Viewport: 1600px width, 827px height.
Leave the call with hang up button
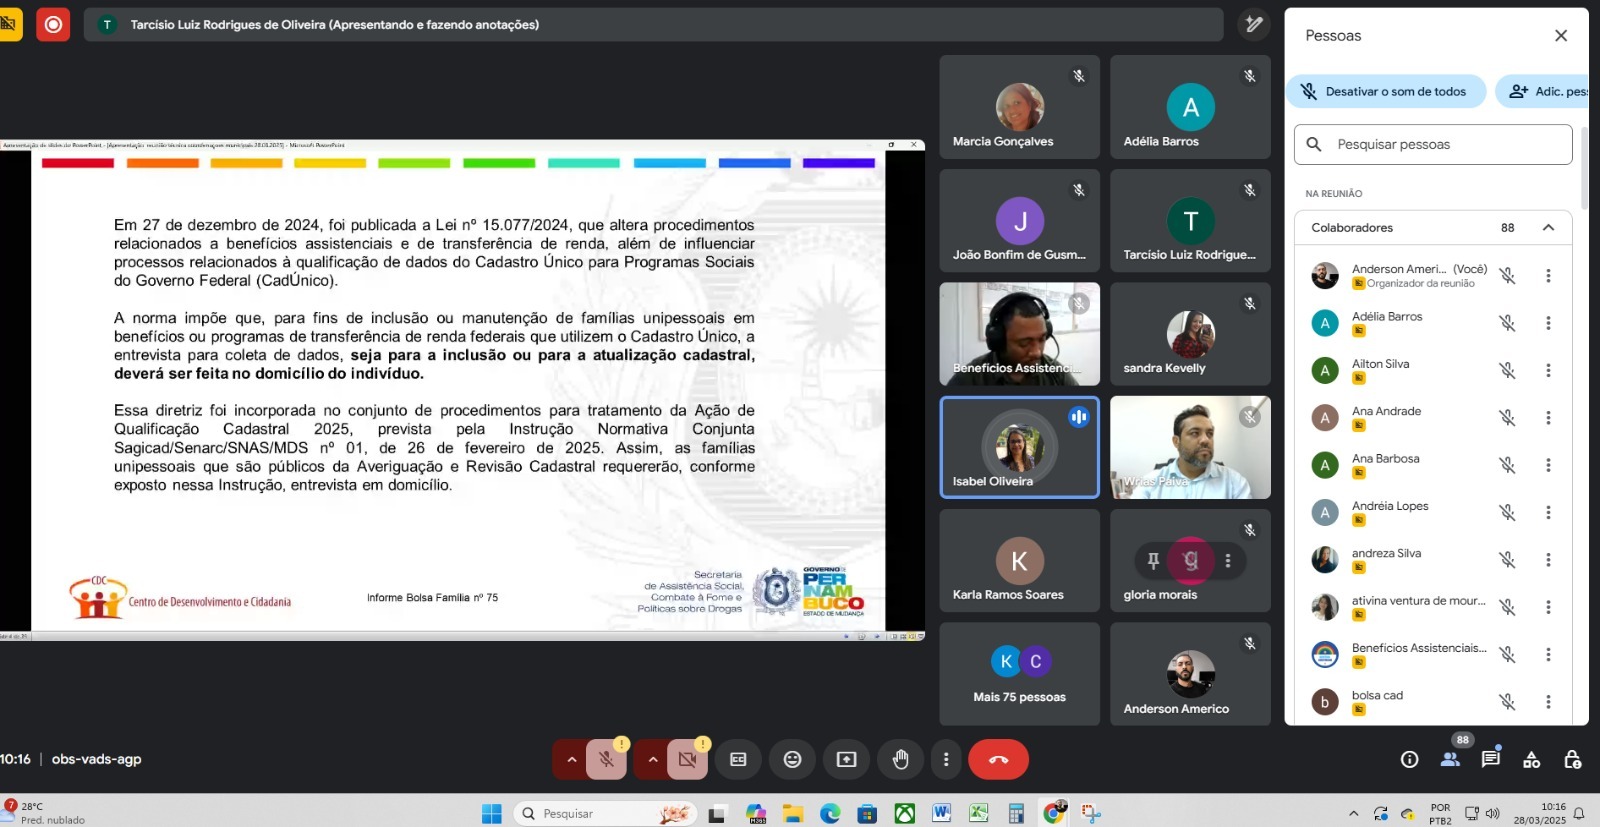tap(998, 760)
